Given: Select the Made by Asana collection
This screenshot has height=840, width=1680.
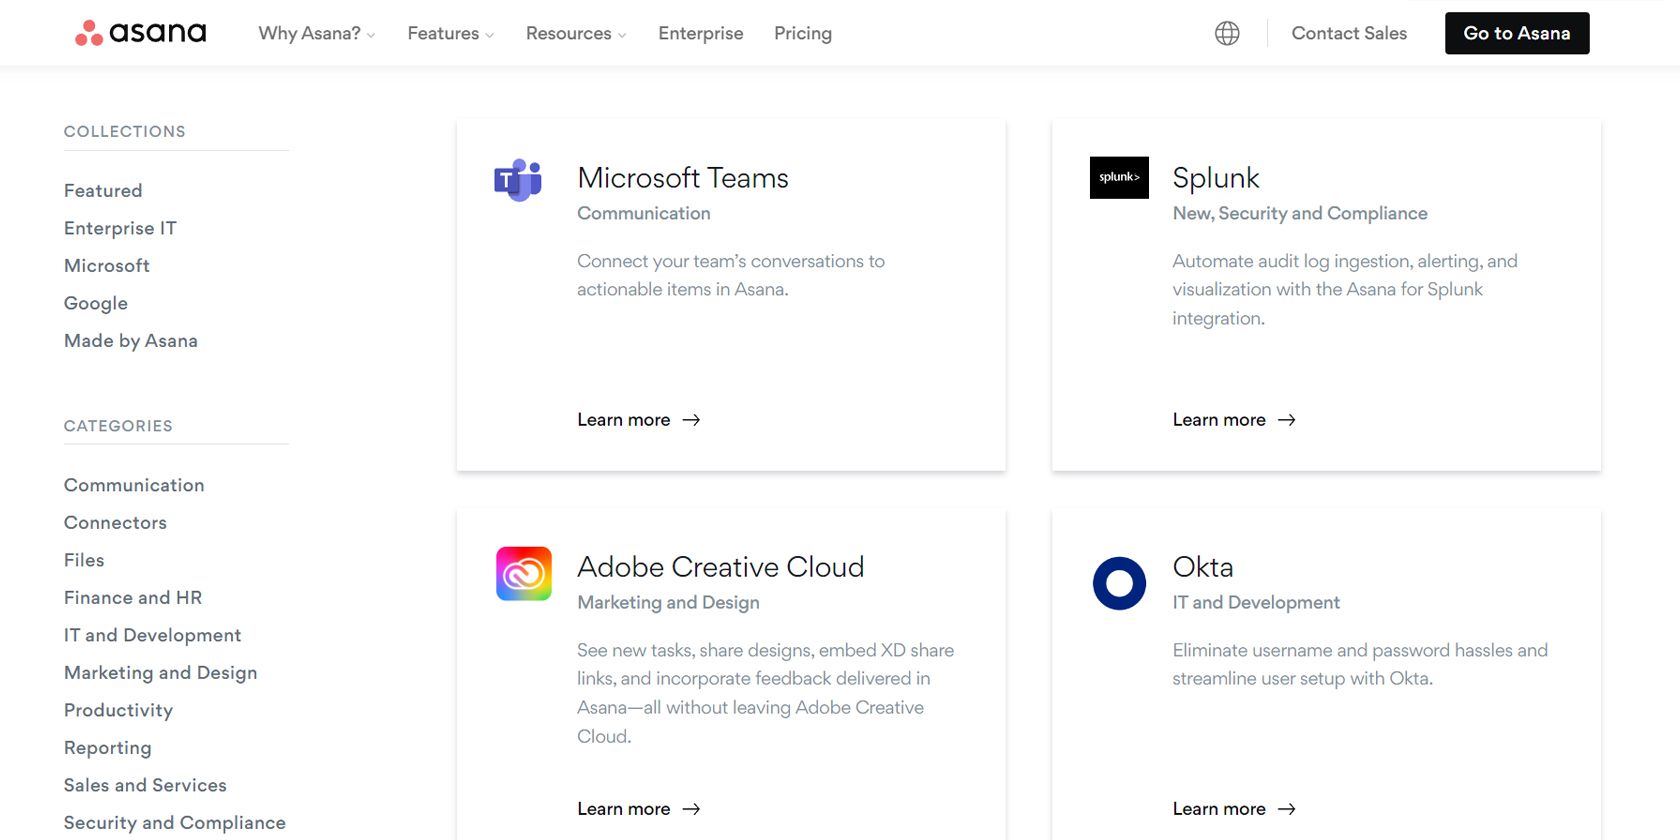Looking at the screenshot, I should [131, 340].
